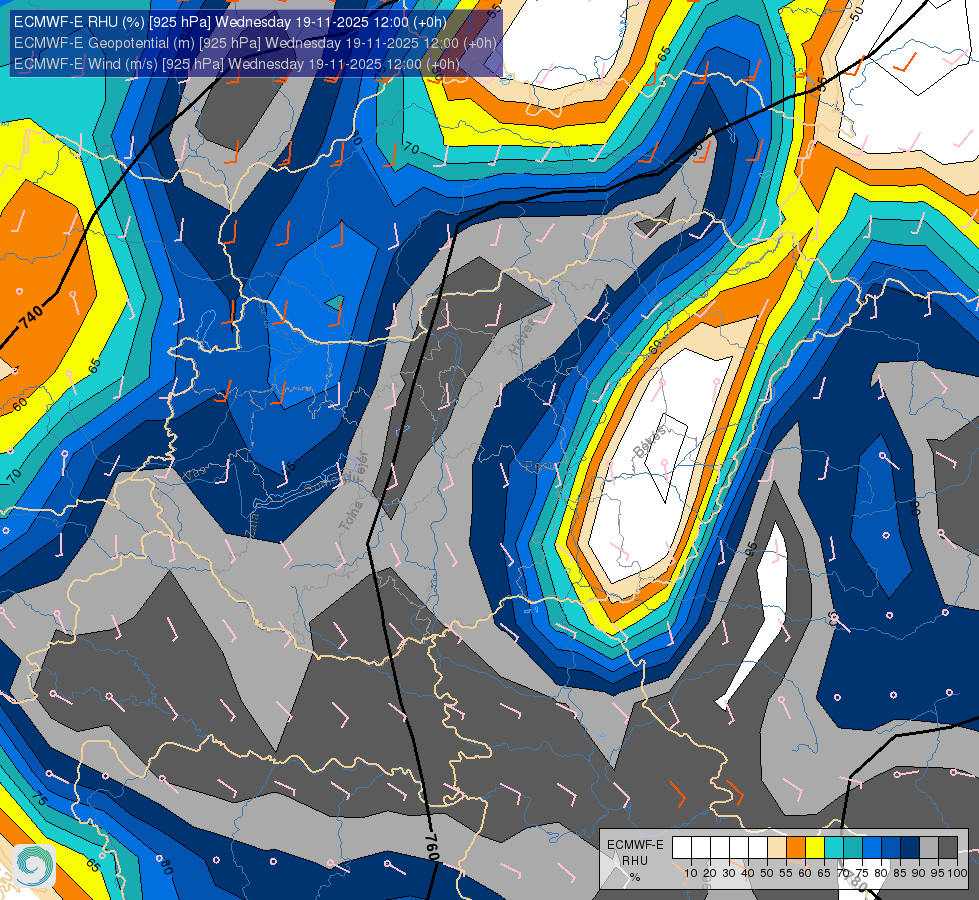The image size is (979, 900).
Task: Click the dark gray 95–100 legend swatch
Action: [948, 848]
